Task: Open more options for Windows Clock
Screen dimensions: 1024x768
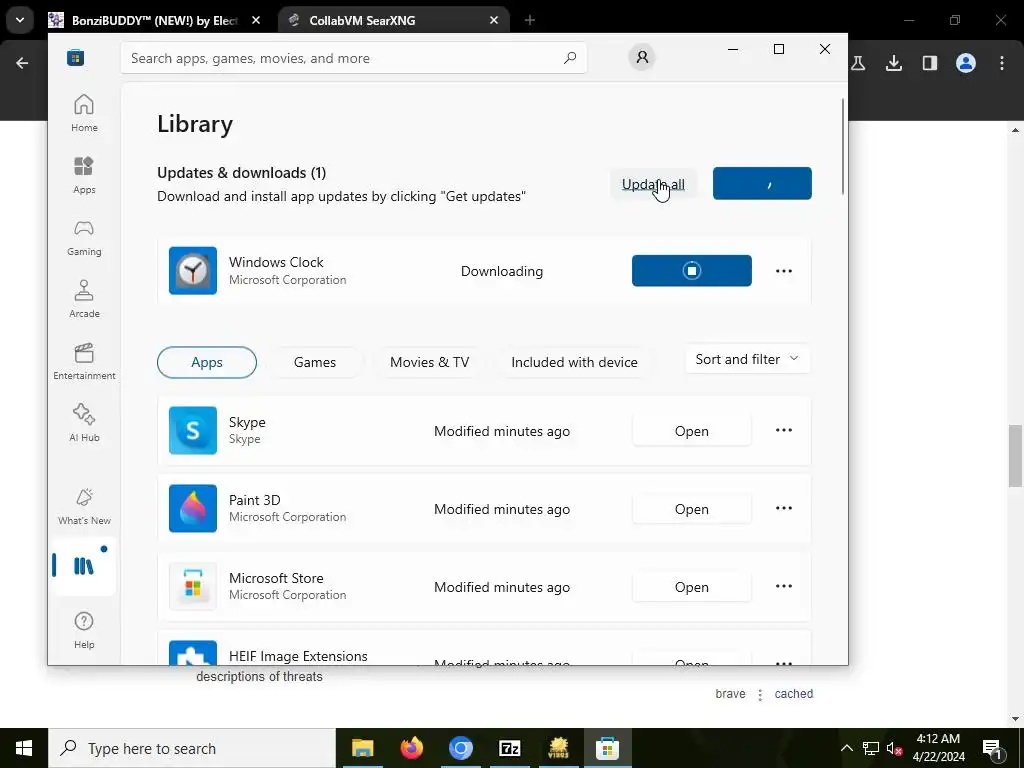Action: point(784,270)
